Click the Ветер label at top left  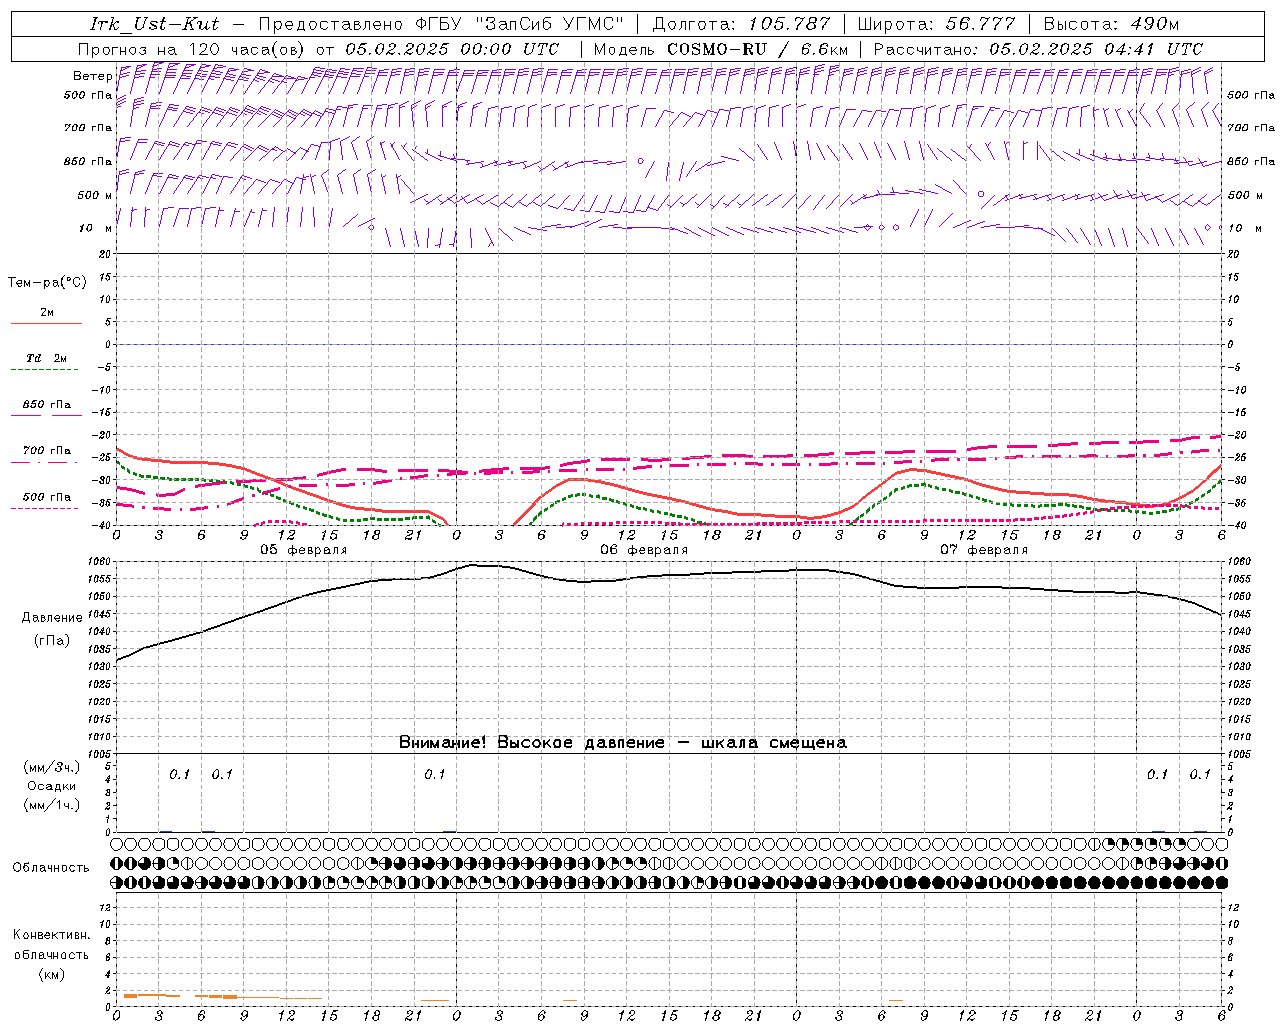pyautogui.click(x=92, y=76)
